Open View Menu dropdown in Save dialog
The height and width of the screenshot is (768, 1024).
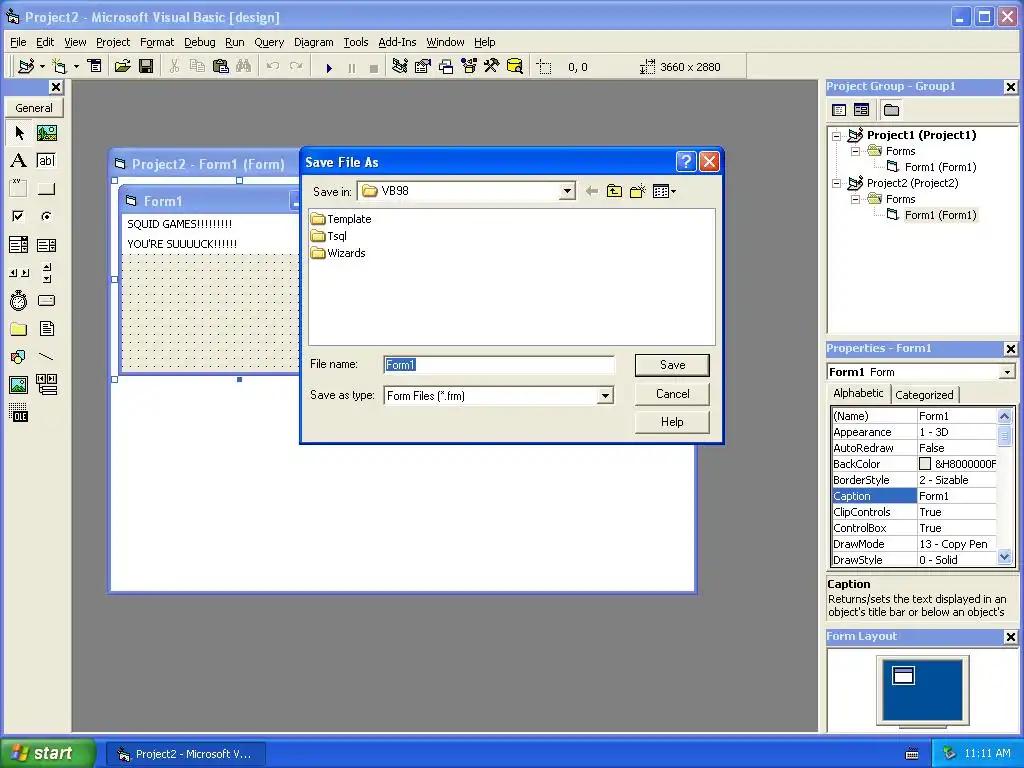[664, 191]
